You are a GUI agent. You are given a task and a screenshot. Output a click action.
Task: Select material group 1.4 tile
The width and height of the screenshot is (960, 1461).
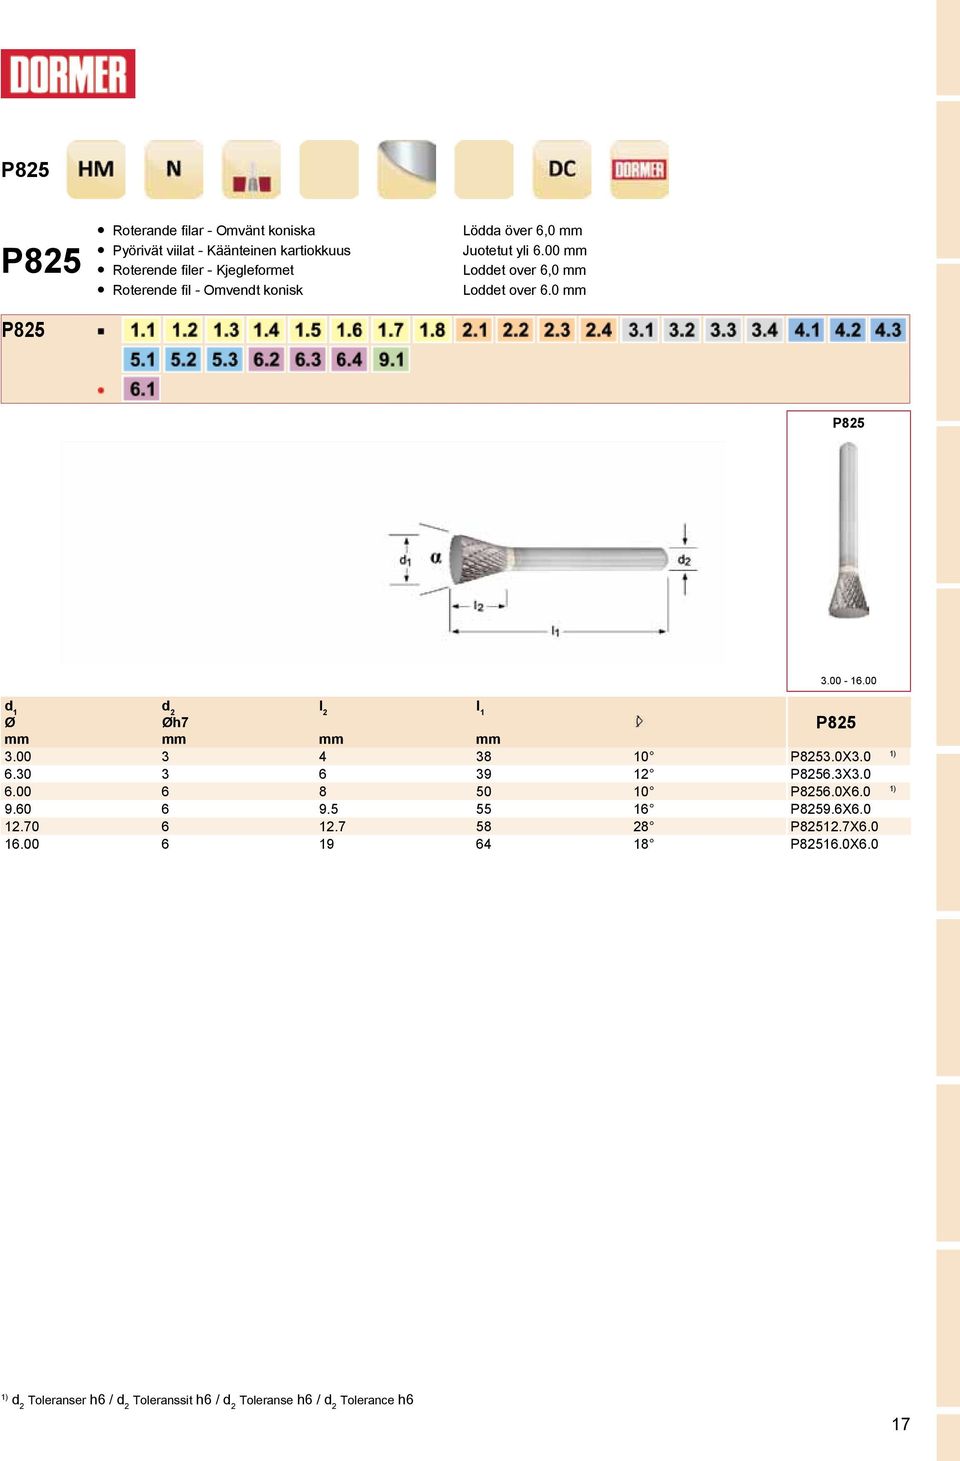[x=266, y=330]
